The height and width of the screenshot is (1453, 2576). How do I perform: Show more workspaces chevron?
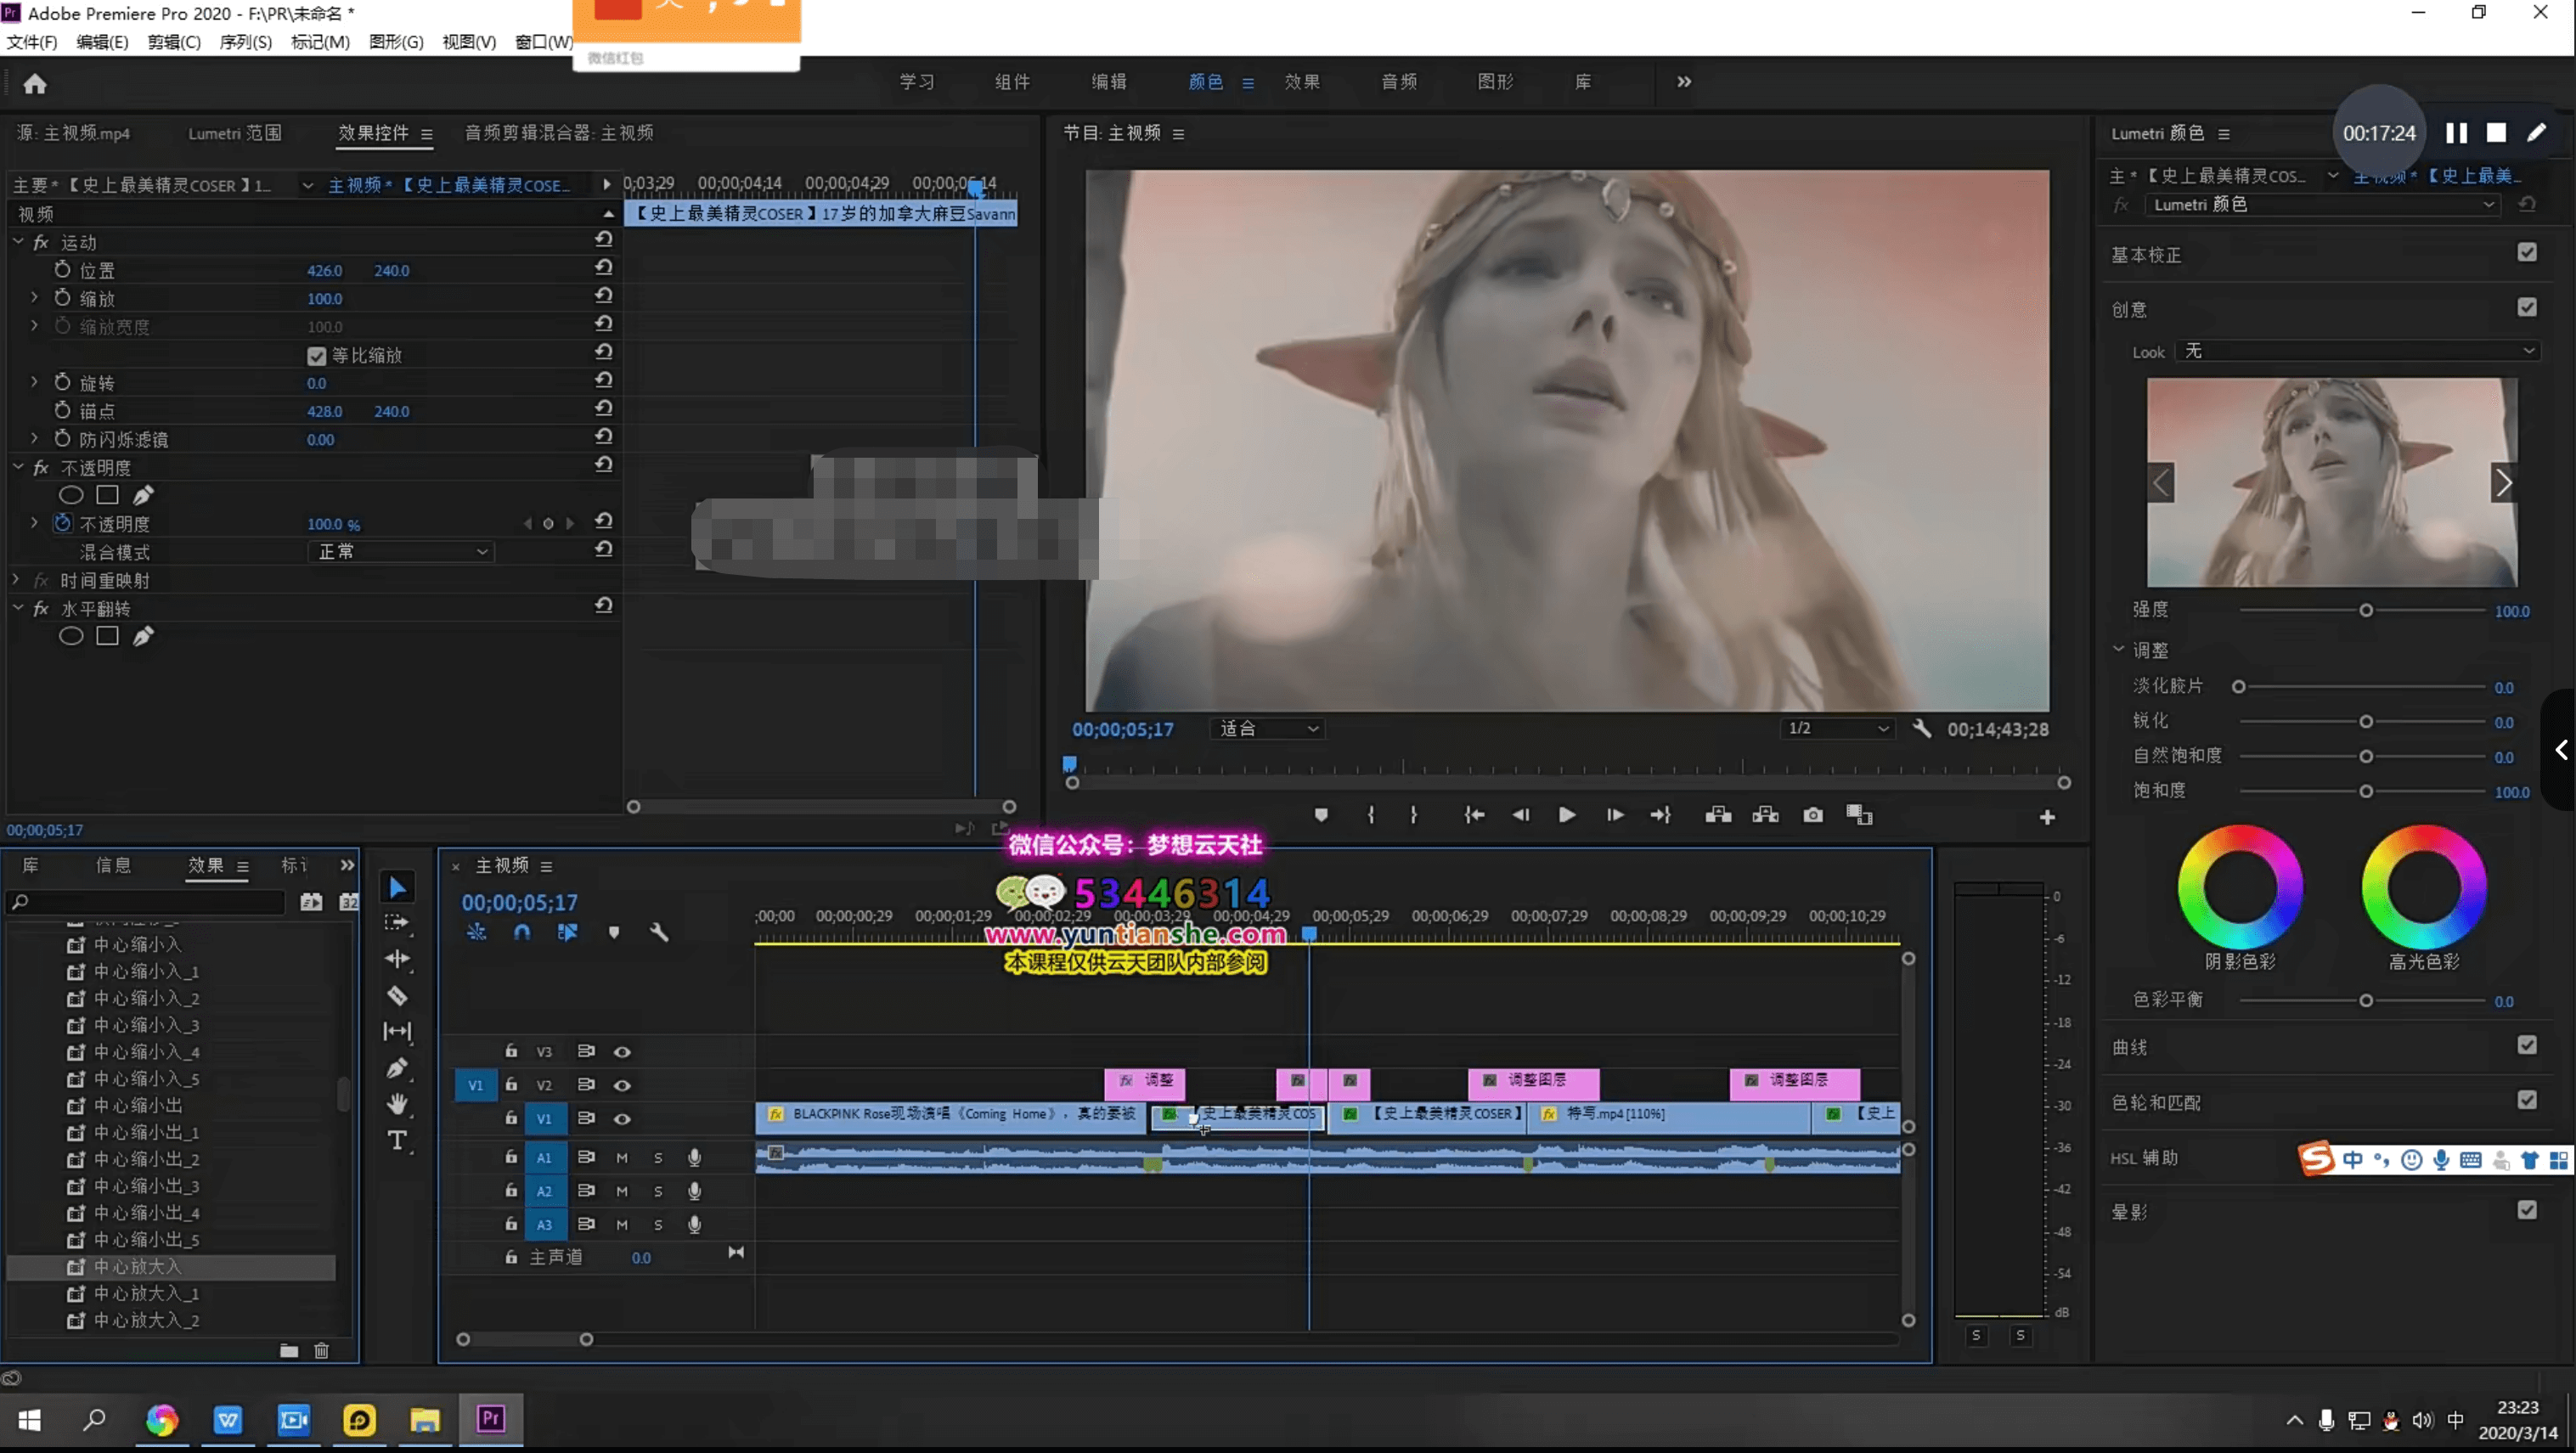1683,81
